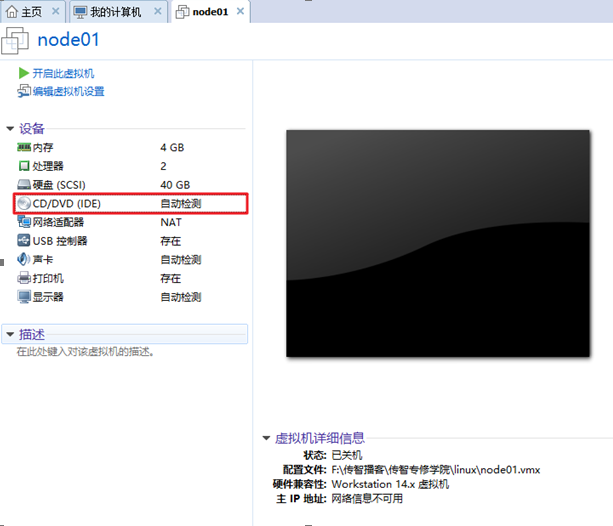Click the black VM screen preview thumbnail
The width and height of the screenshot is (613, 526).
[438, 243]
